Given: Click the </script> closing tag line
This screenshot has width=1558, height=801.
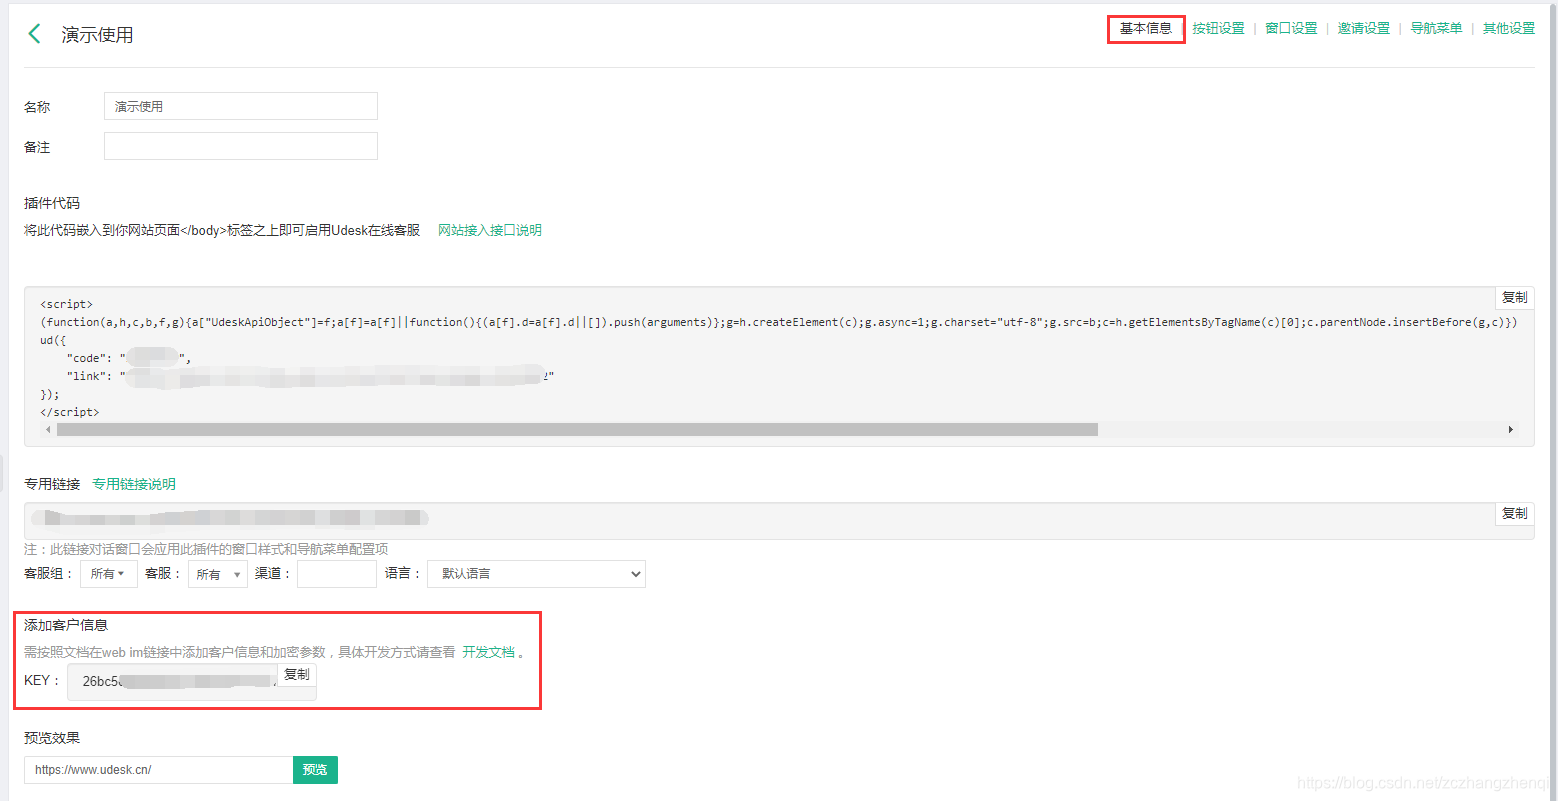Looking at the screenshot, I should click(x=70, y=412).
